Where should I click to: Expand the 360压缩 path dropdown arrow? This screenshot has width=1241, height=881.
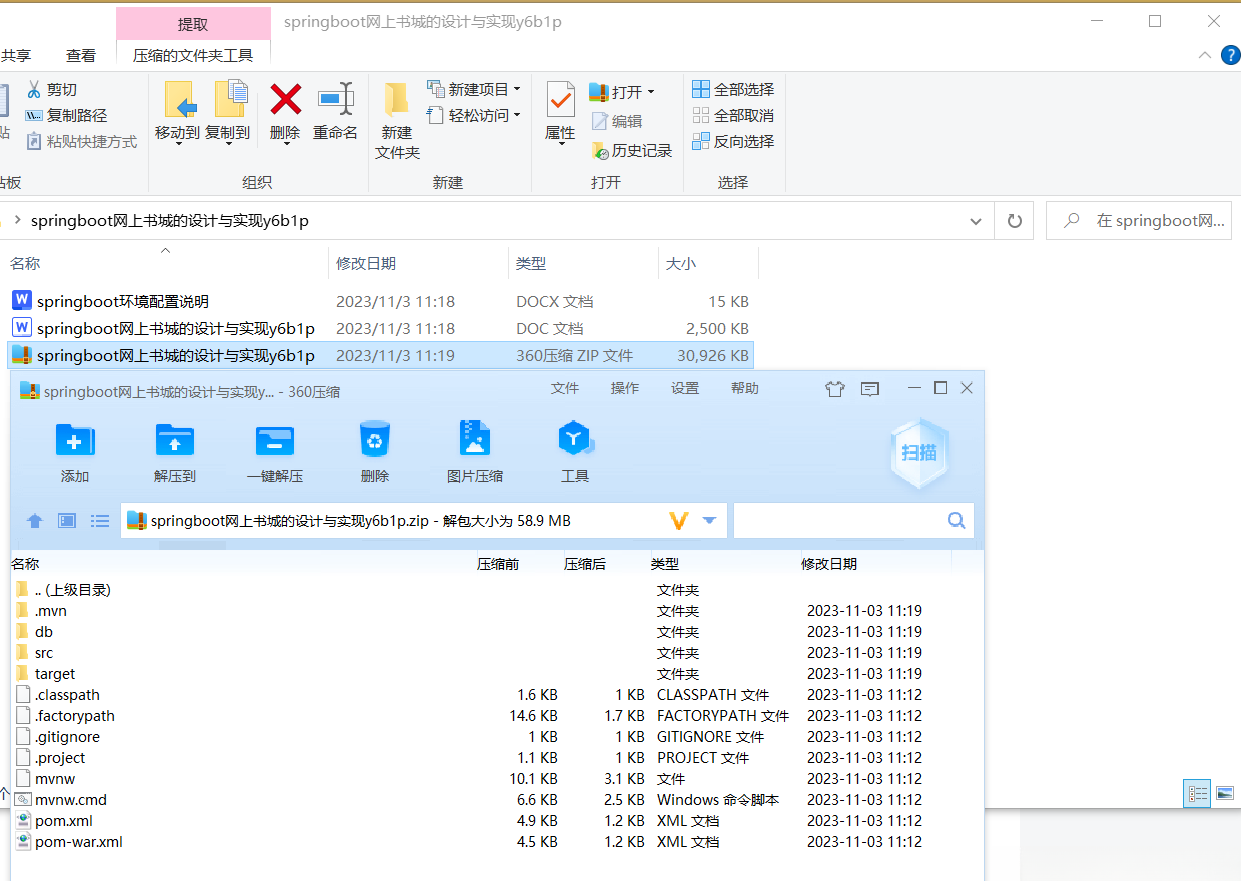710,520
